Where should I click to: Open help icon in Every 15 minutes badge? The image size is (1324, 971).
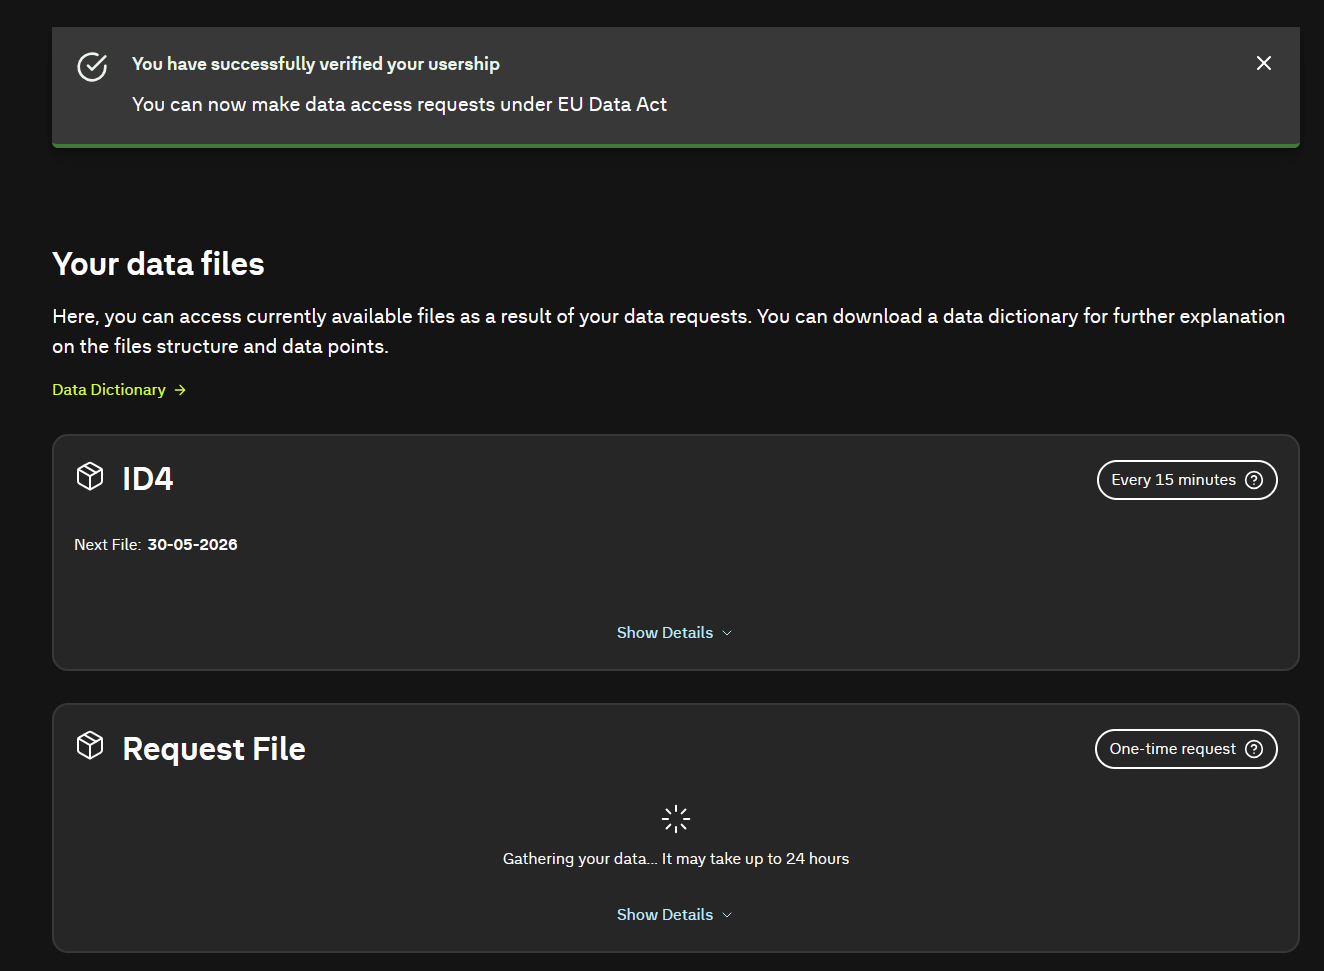coord(1254,480)
